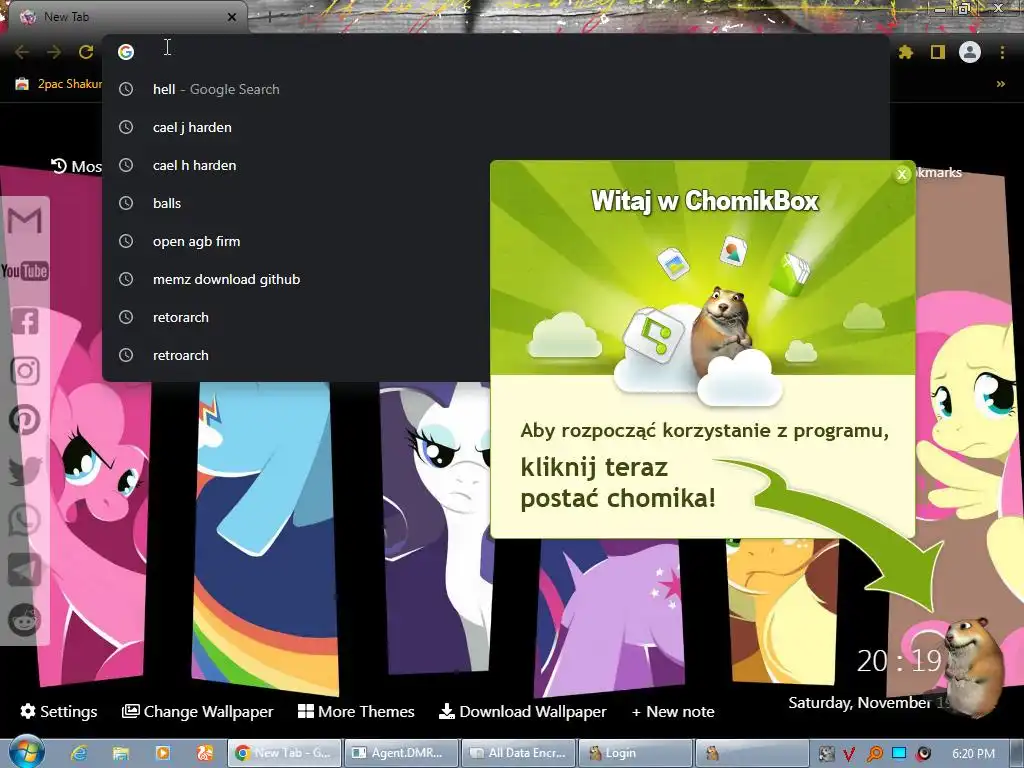Go forward using the browser forward arrow
Screen dimensions: 1024x768
(54, 52)
